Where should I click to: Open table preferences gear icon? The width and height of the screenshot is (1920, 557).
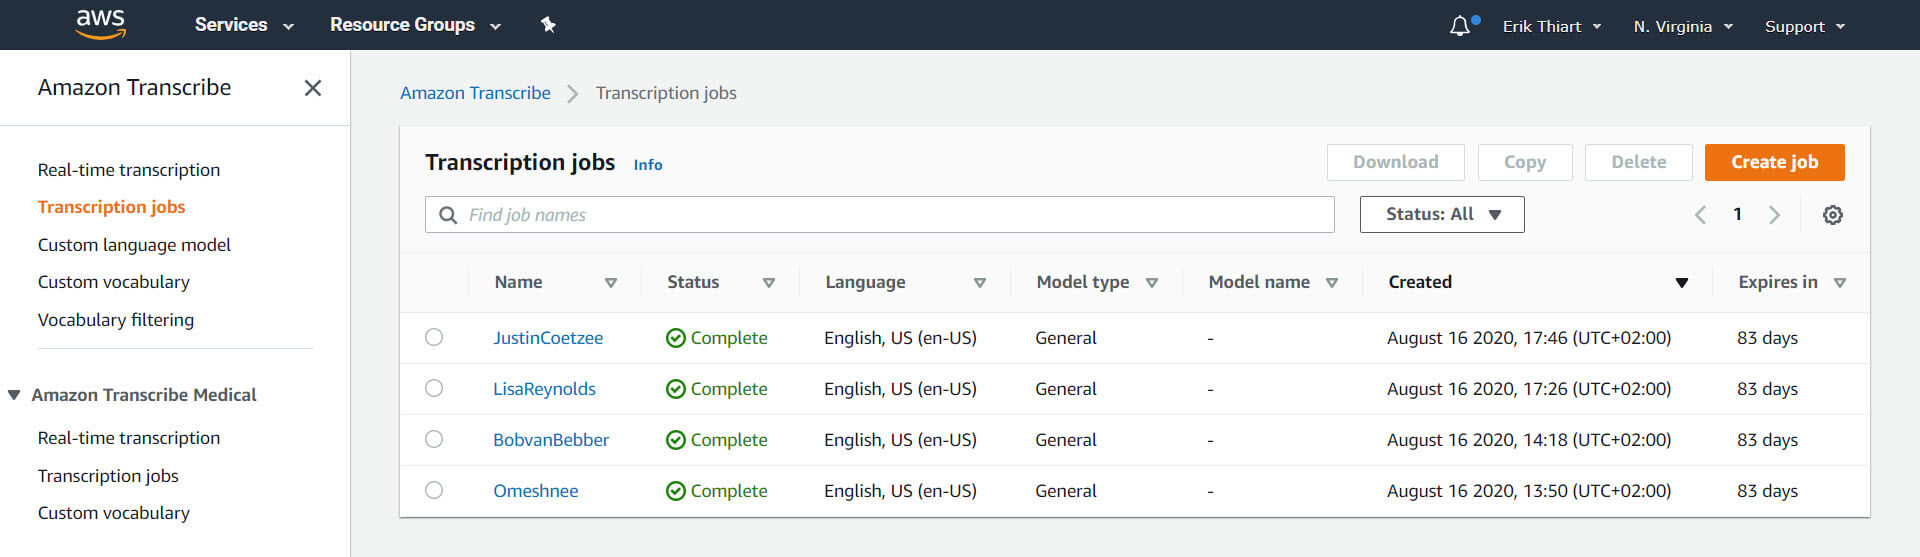pyautogui.click(x=1832, y=215)
